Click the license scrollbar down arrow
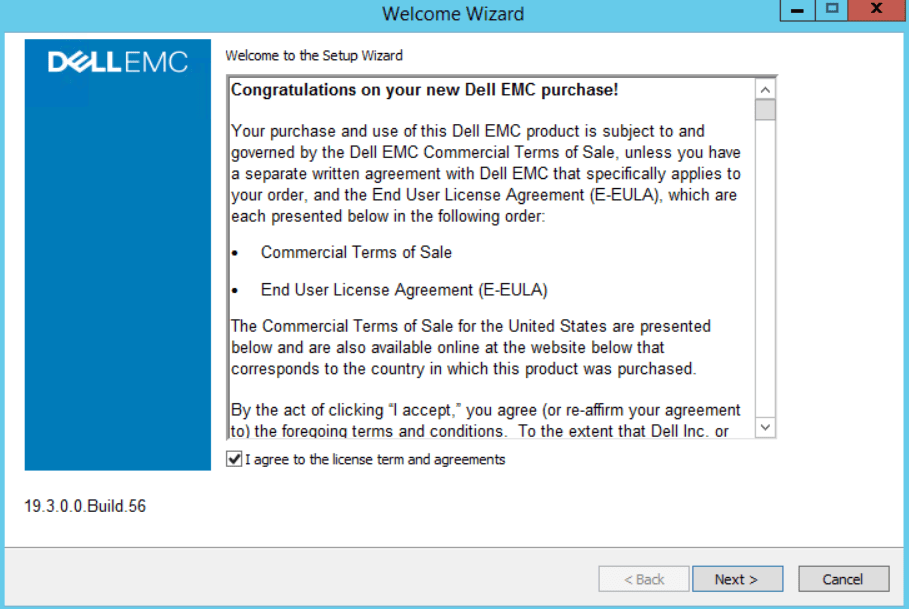 coord(765,427)
